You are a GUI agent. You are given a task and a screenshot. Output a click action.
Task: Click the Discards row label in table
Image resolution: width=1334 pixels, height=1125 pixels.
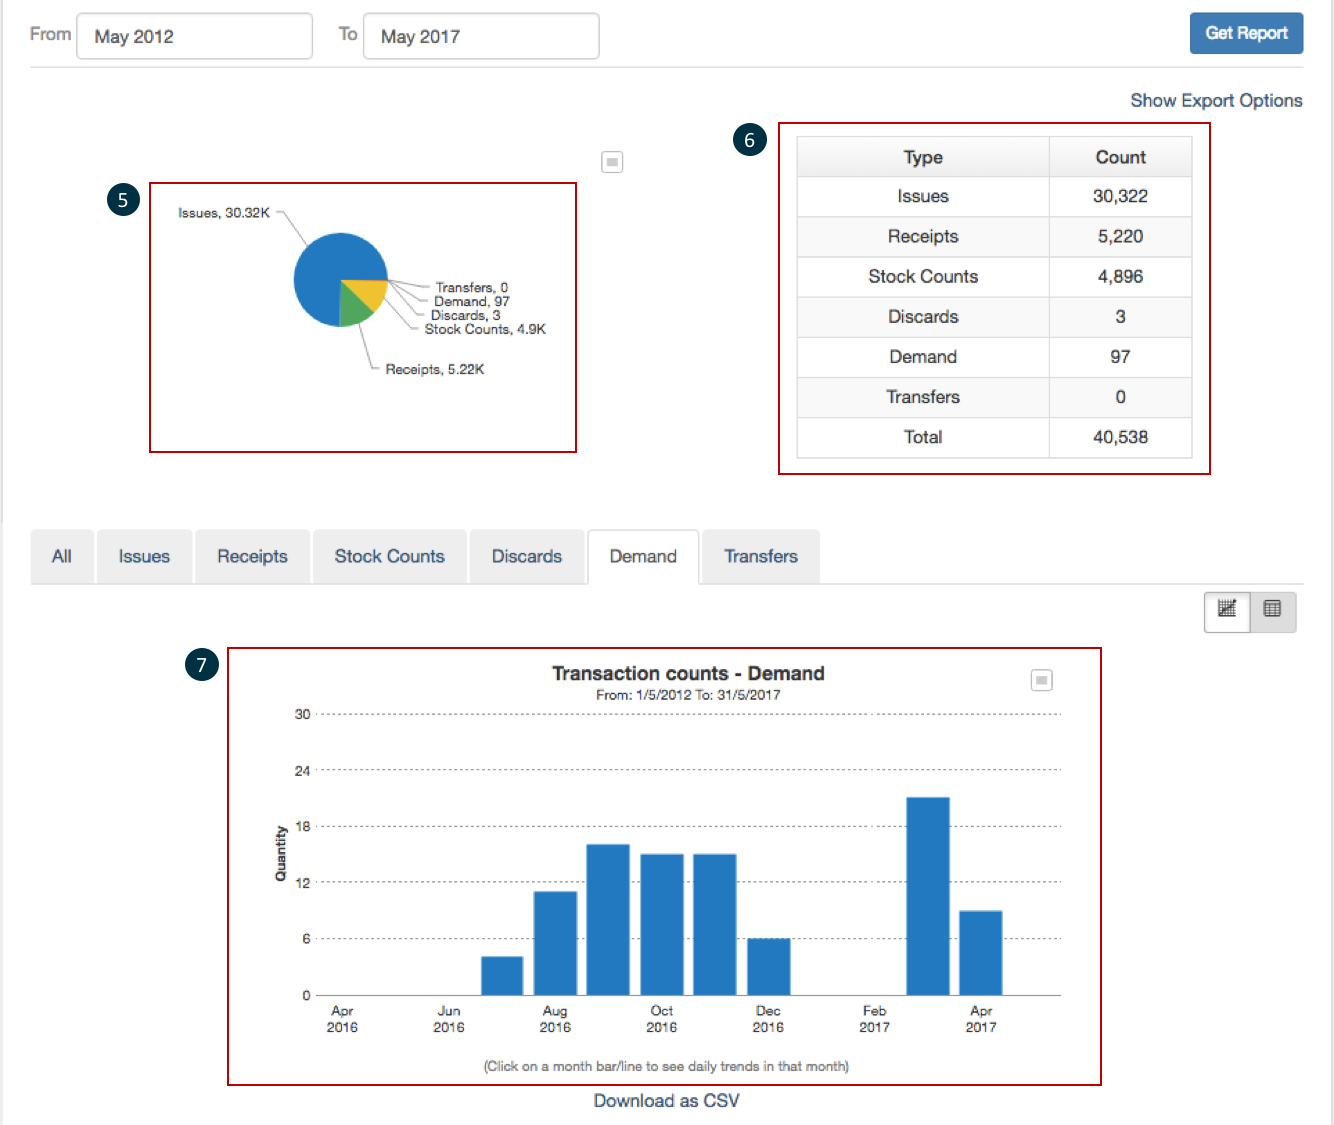pyautogui.click(x=923, y=317)
